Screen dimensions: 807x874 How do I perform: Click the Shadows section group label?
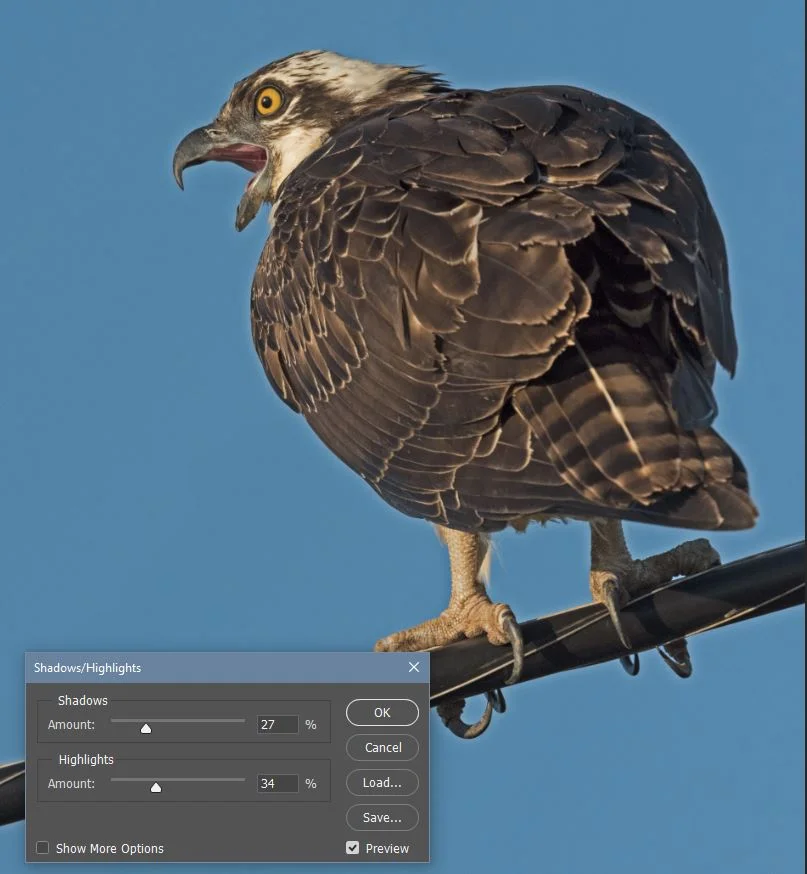point(82,700)
